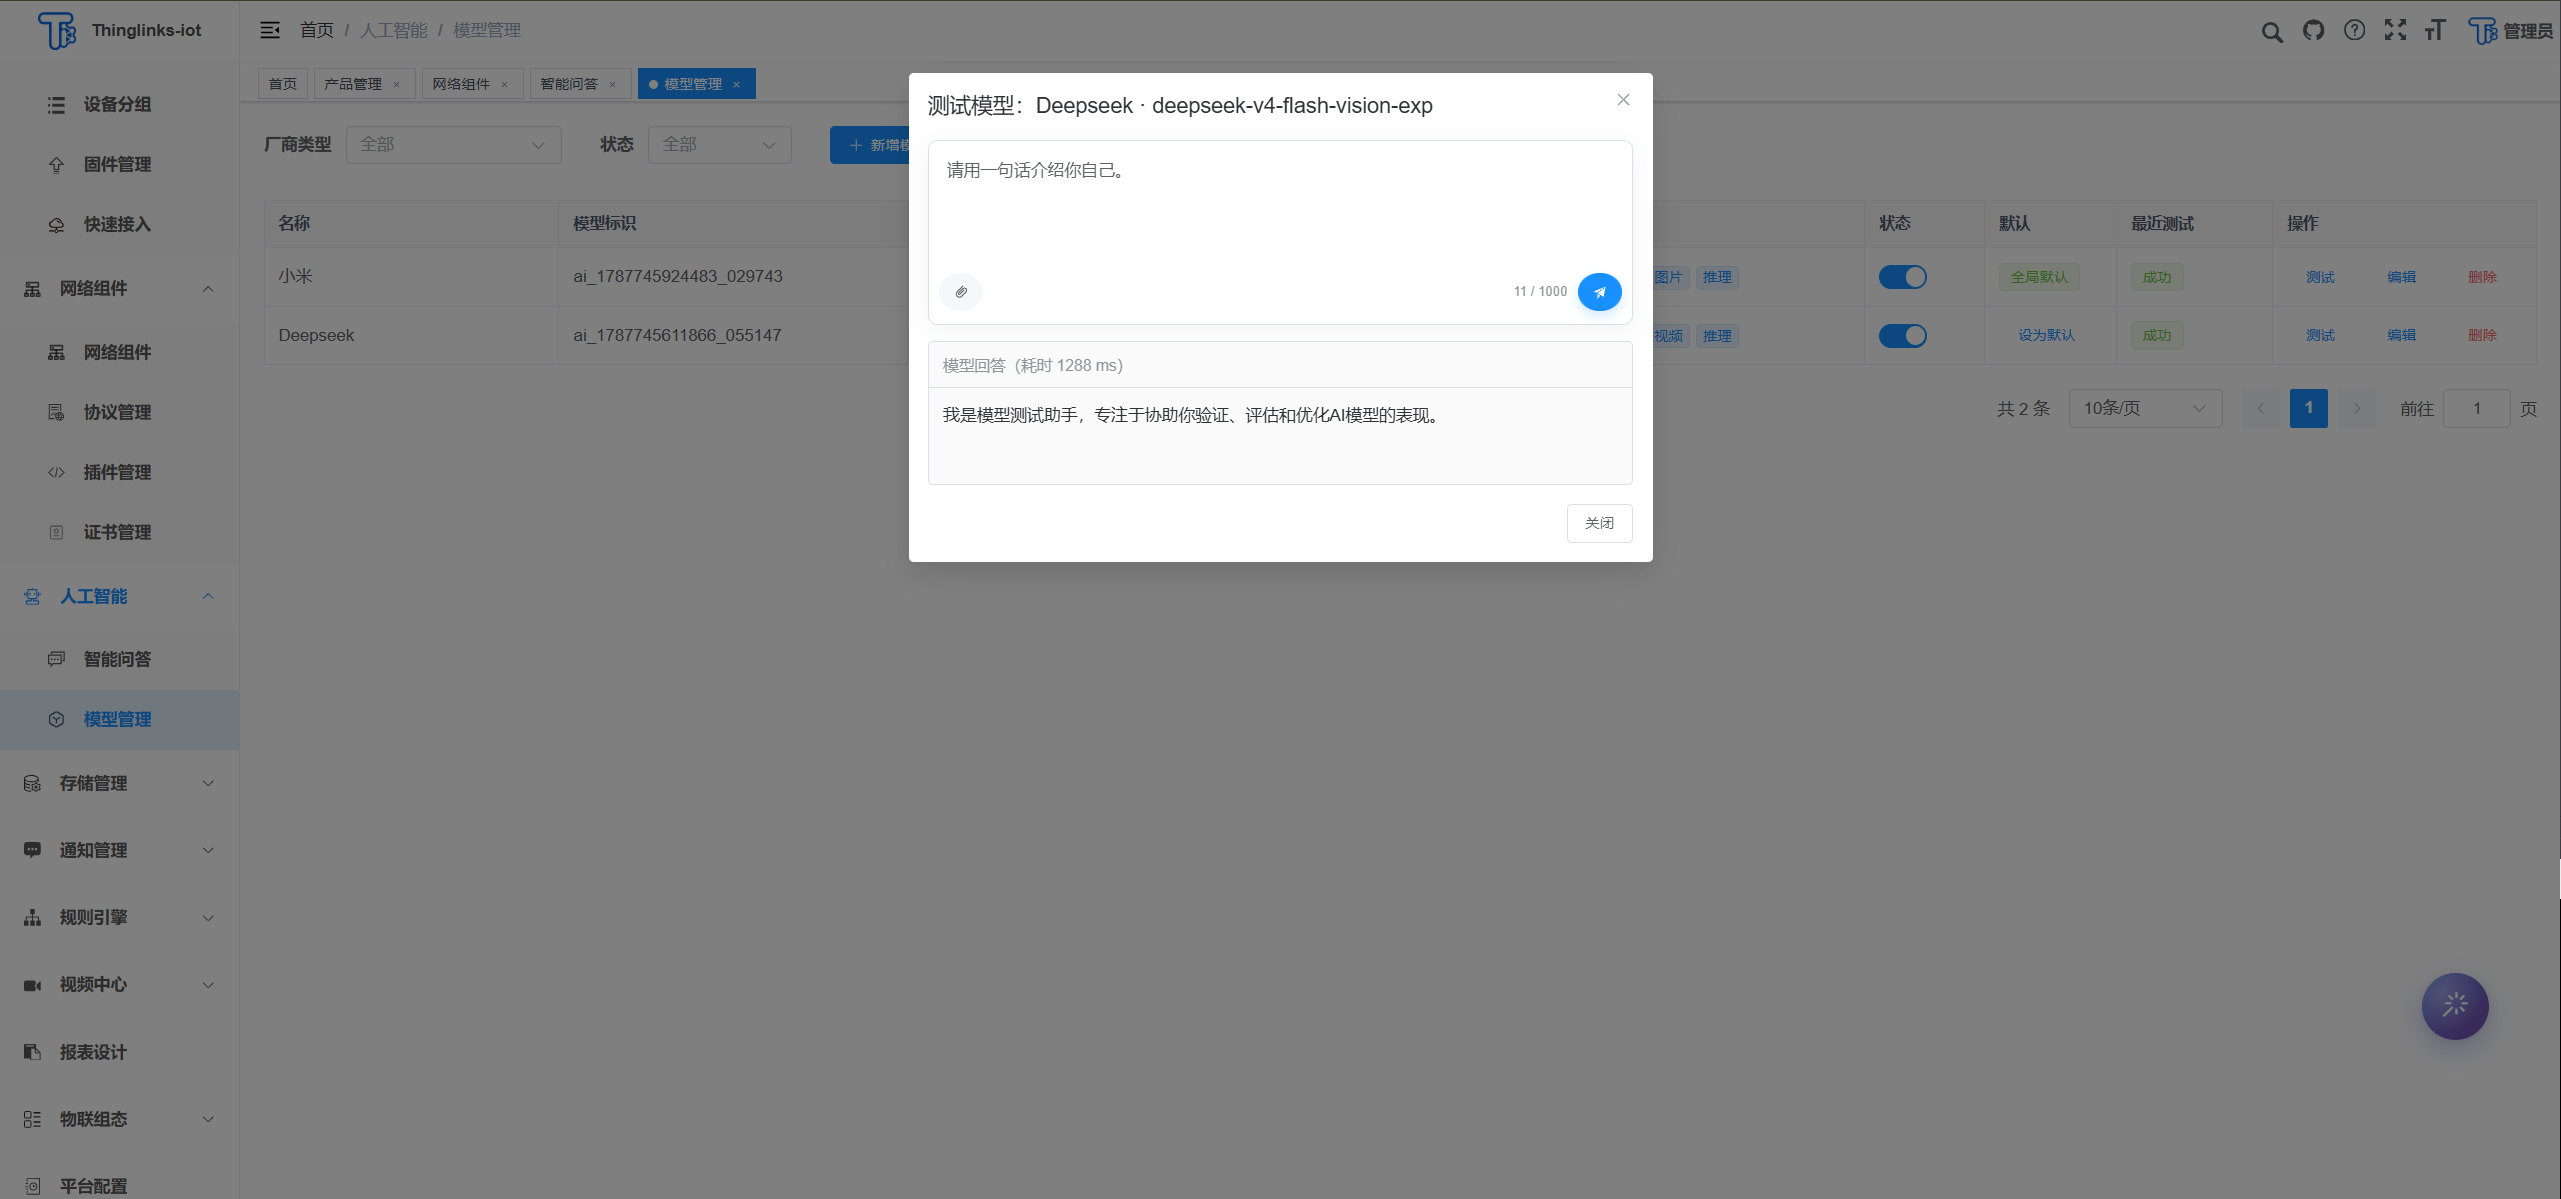Expand the 物联组态 sidebar group

click(x=119, y=1119)
